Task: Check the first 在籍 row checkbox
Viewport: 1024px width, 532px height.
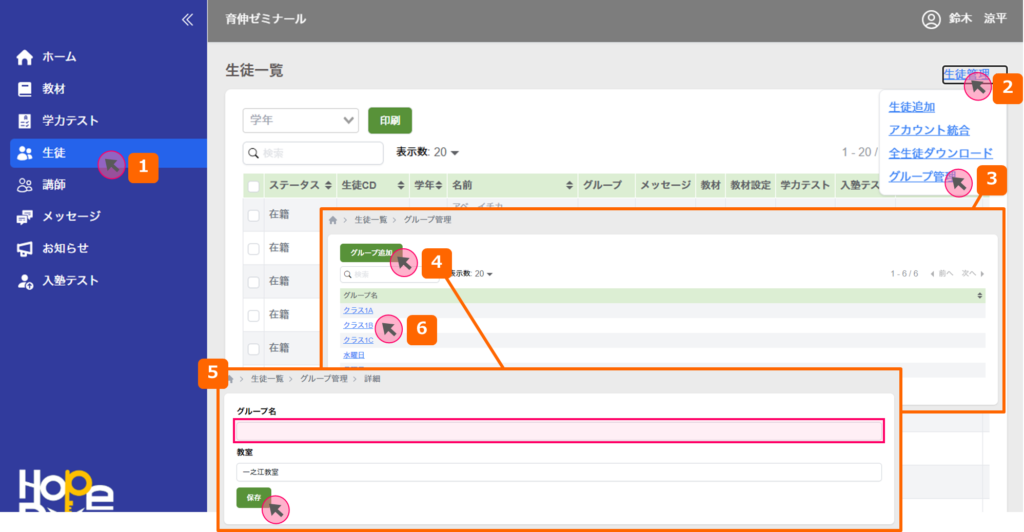Action: pyautogui.click(x=254, y=215)
